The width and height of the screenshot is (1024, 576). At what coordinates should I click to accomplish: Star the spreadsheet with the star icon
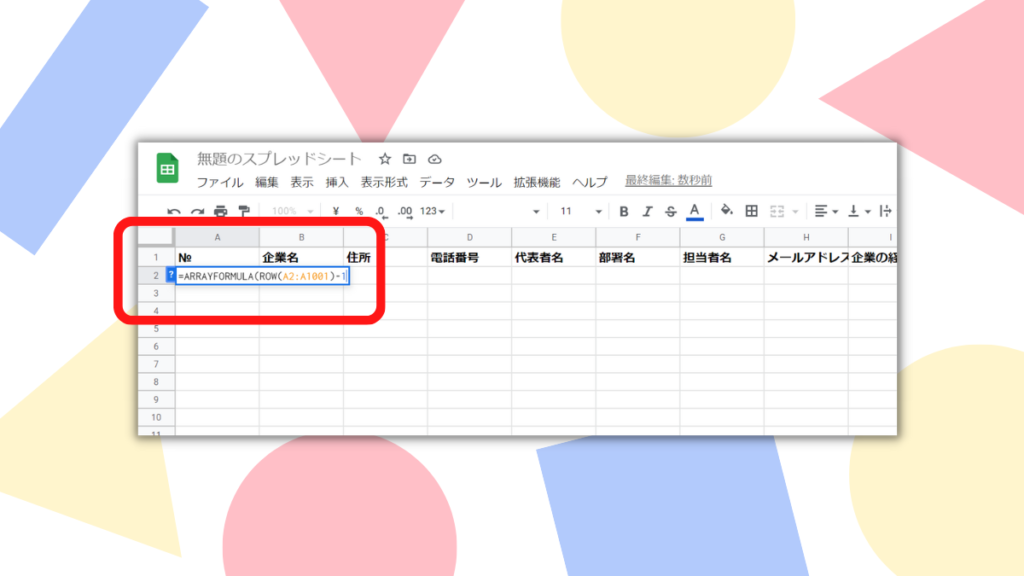click(385, 159)
